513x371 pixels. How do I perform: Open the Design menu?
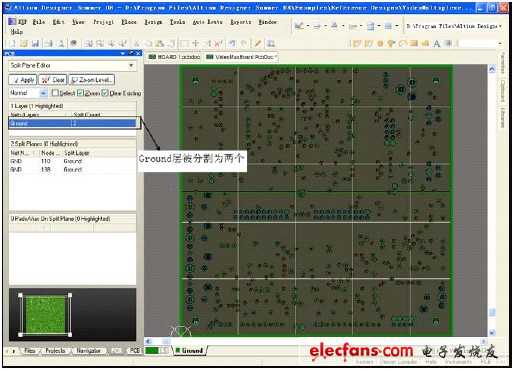(153, 22)
